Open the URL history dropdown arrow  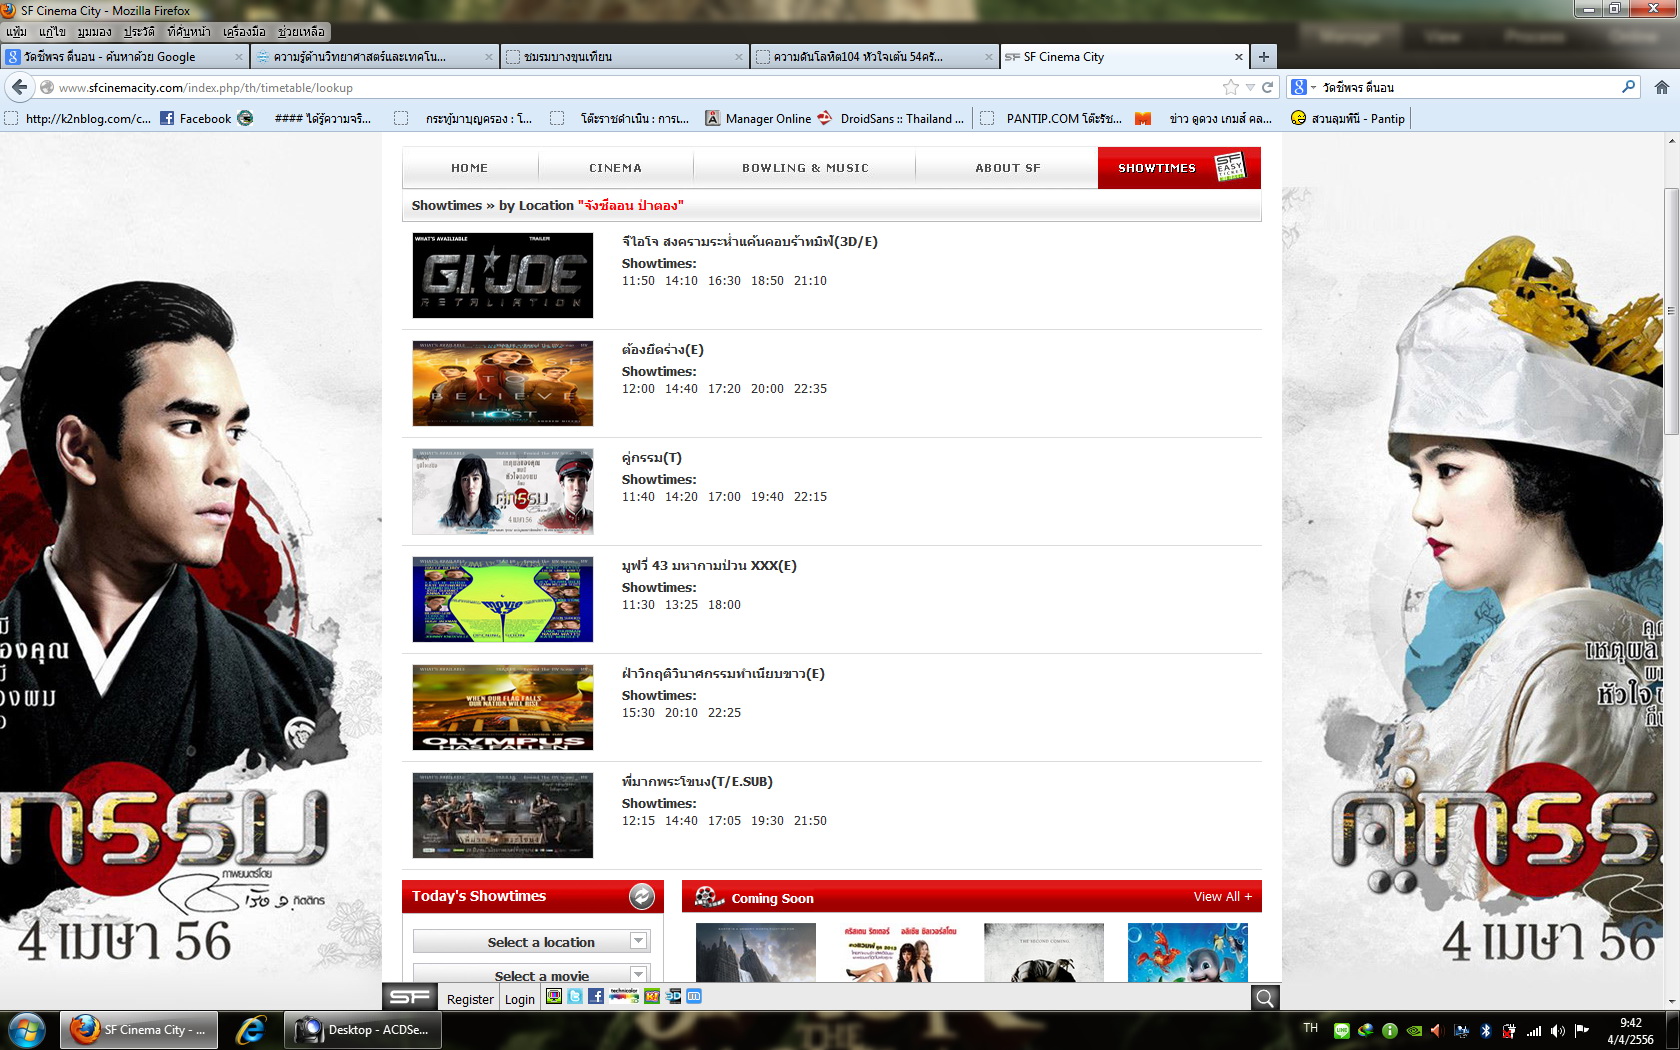(1250, 87)
